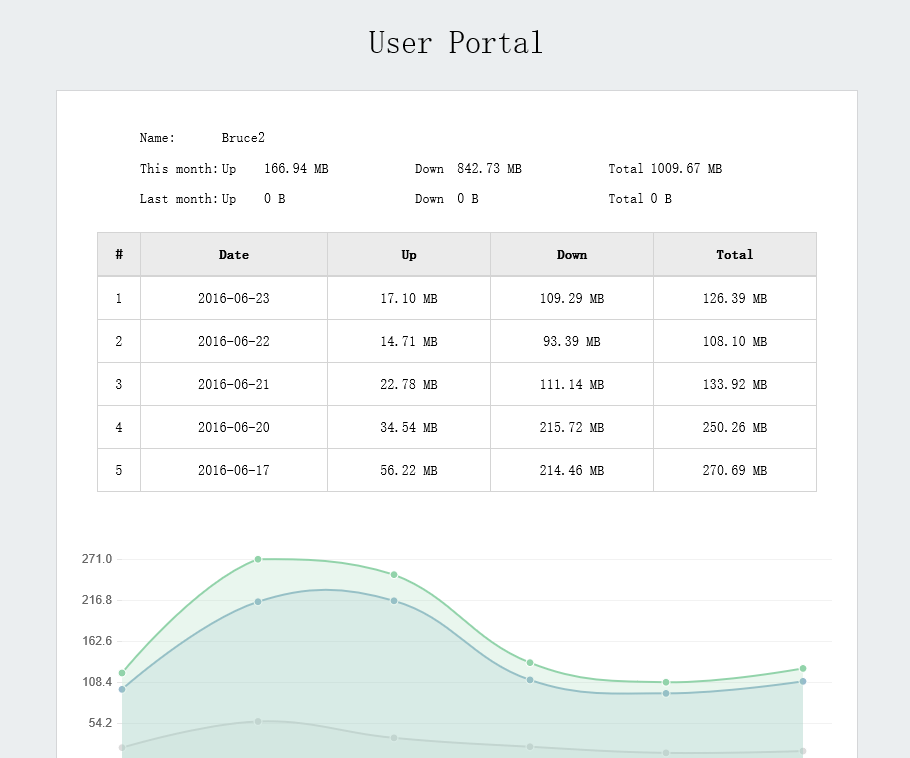Click the 842.73 MB down value
Screen dimensions: 910x758
click(489, 168)
